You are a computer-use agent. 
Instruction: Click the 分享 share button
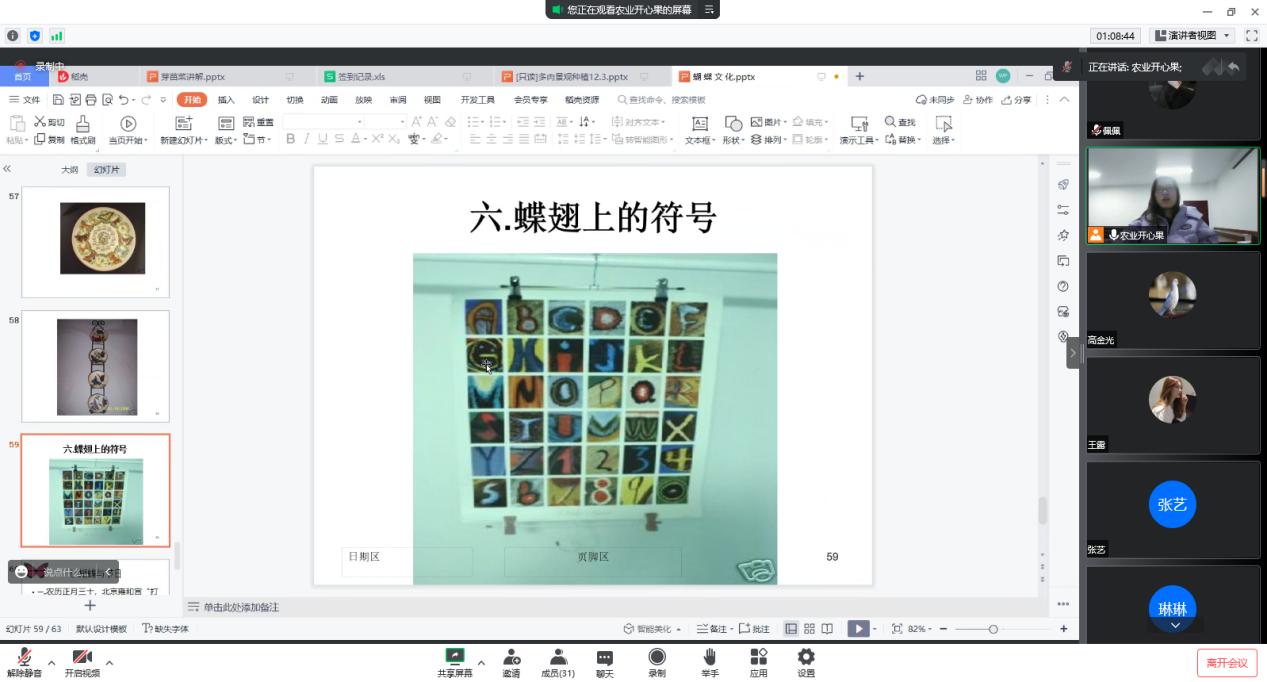tap(1017, 100)
